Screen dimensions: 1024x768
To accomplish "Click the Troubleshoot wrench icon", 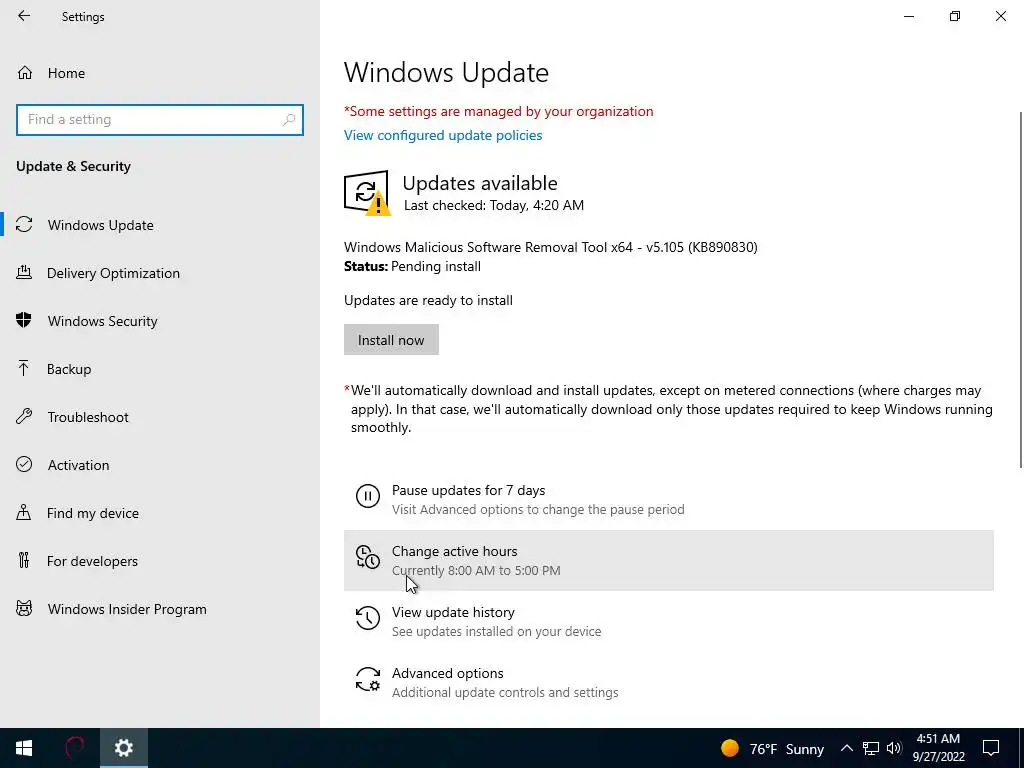I will pyautogui.click(x=24, y=417).
